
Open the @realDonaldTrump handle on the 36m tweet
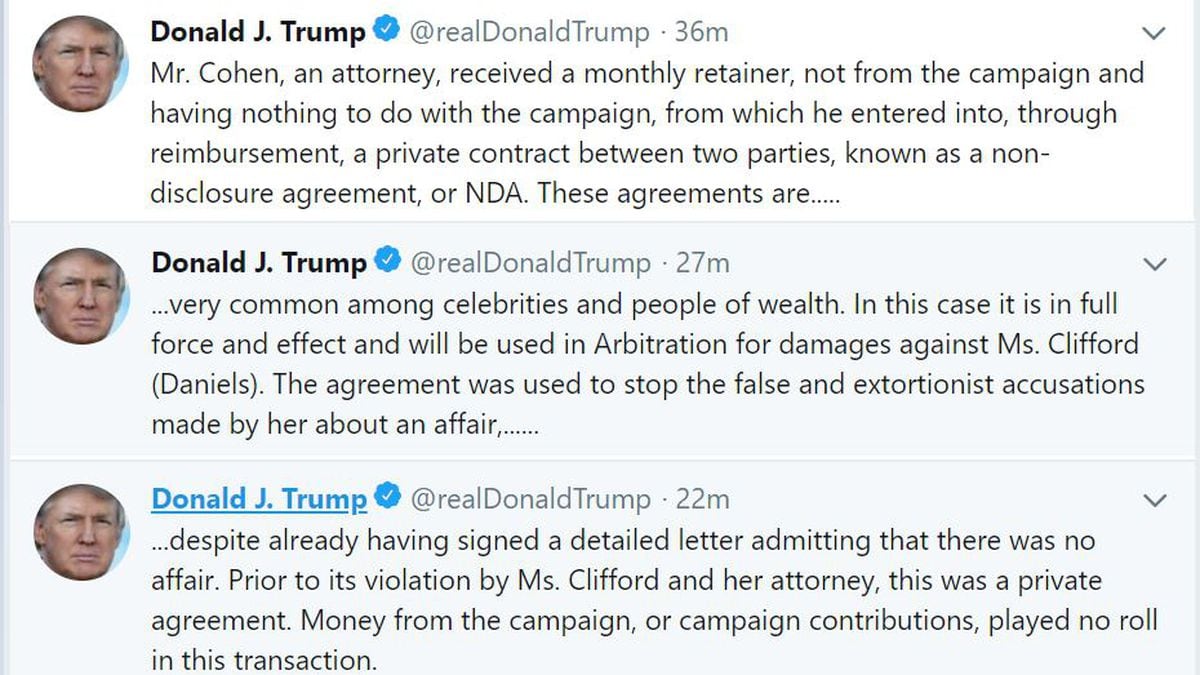pyautogui.click(x=529, y=32)
